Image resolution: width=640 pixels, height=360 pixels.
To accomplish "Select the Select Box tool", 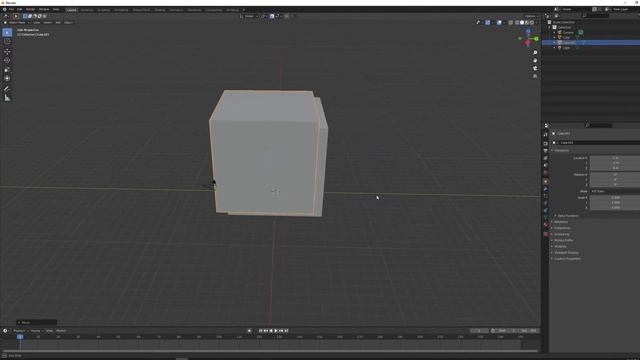I will [x=7, y=32].
